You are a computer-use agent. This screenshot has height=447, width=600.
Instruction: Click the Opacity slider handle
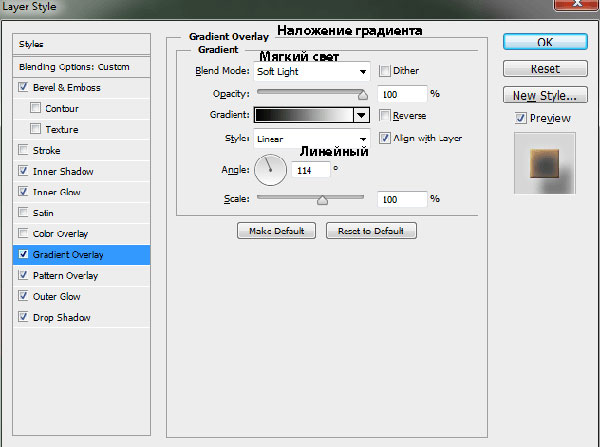pyautogui.click(x=362, y=95)
